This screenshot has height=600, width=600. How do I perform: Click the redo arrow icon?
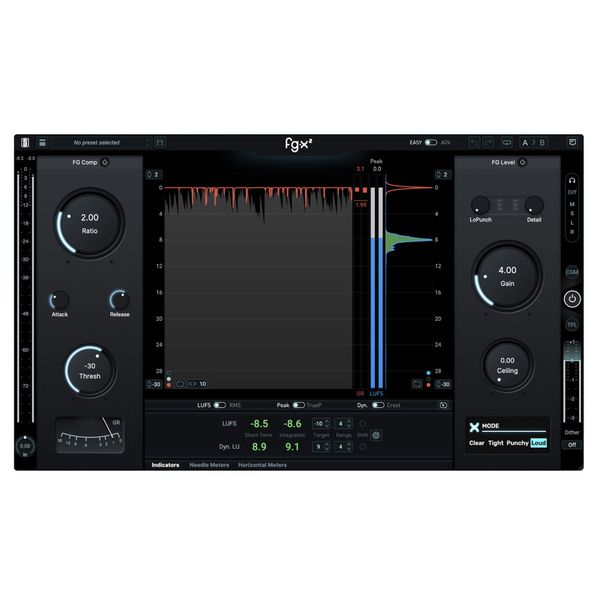(x=488, y=143)
